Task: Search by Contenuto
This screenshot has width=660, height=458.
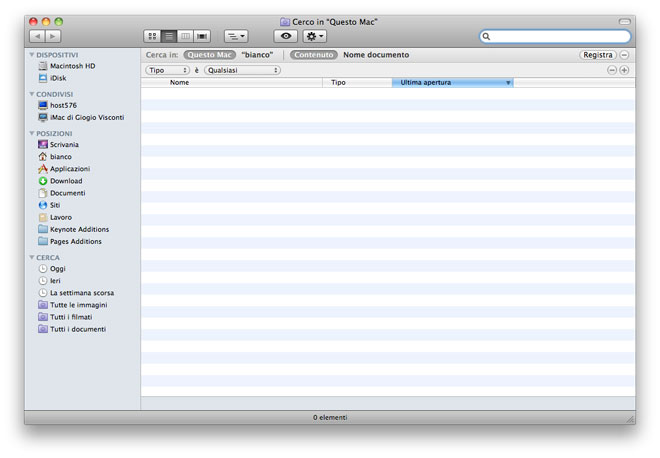Action: pyautogui.click(x=314, y=55)
